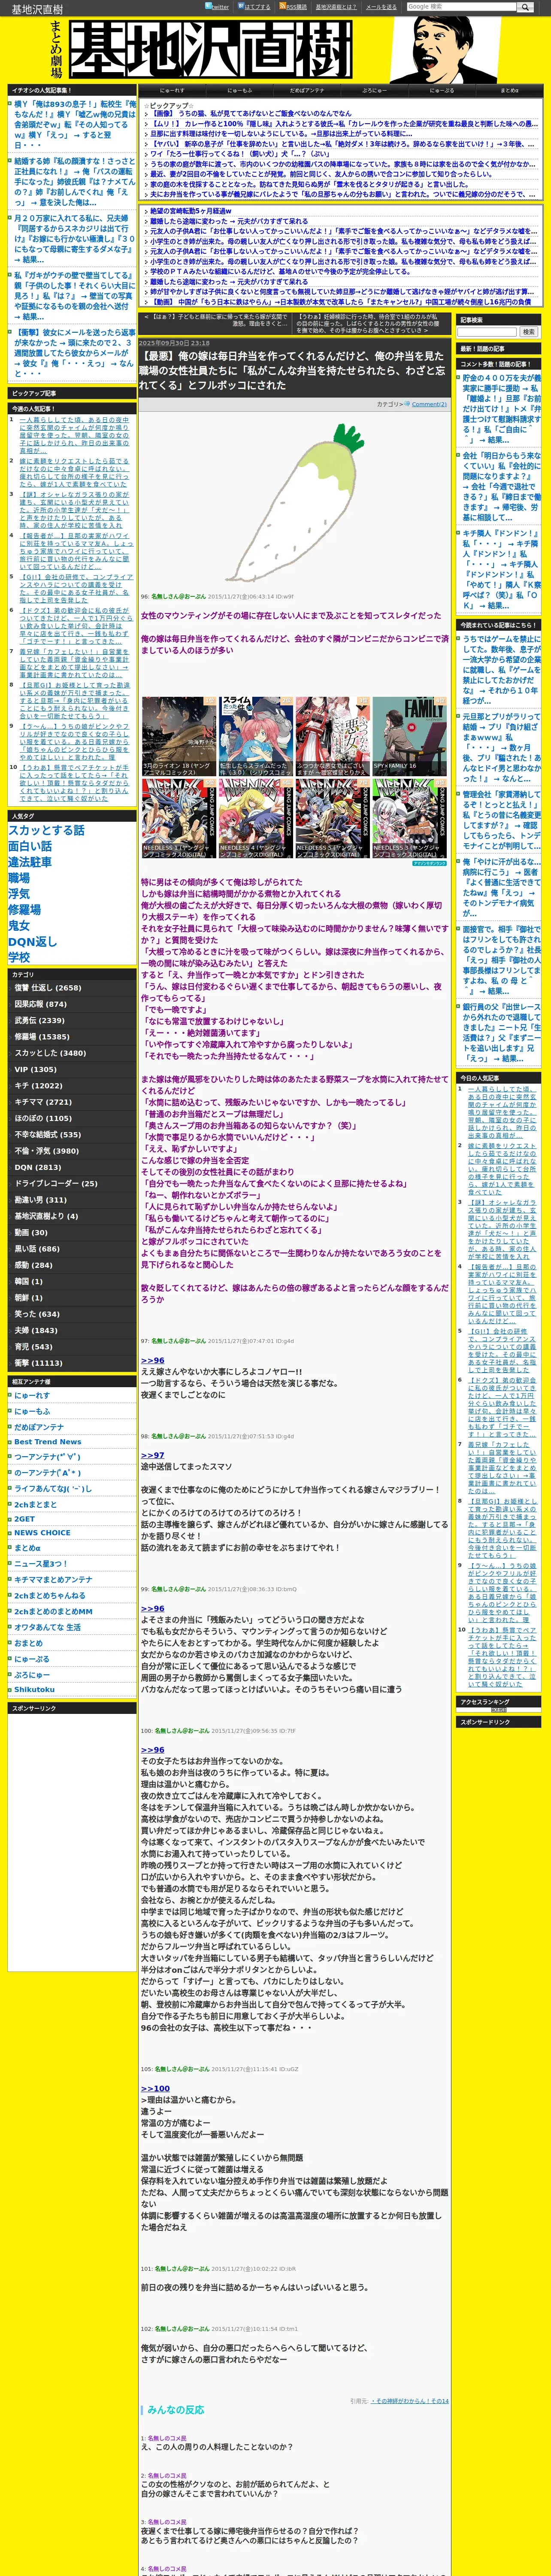This screenshot has height=2576, width=551.
Task: Follow the >>100 anchor in post 105
Action: (x=155, y=2088)
